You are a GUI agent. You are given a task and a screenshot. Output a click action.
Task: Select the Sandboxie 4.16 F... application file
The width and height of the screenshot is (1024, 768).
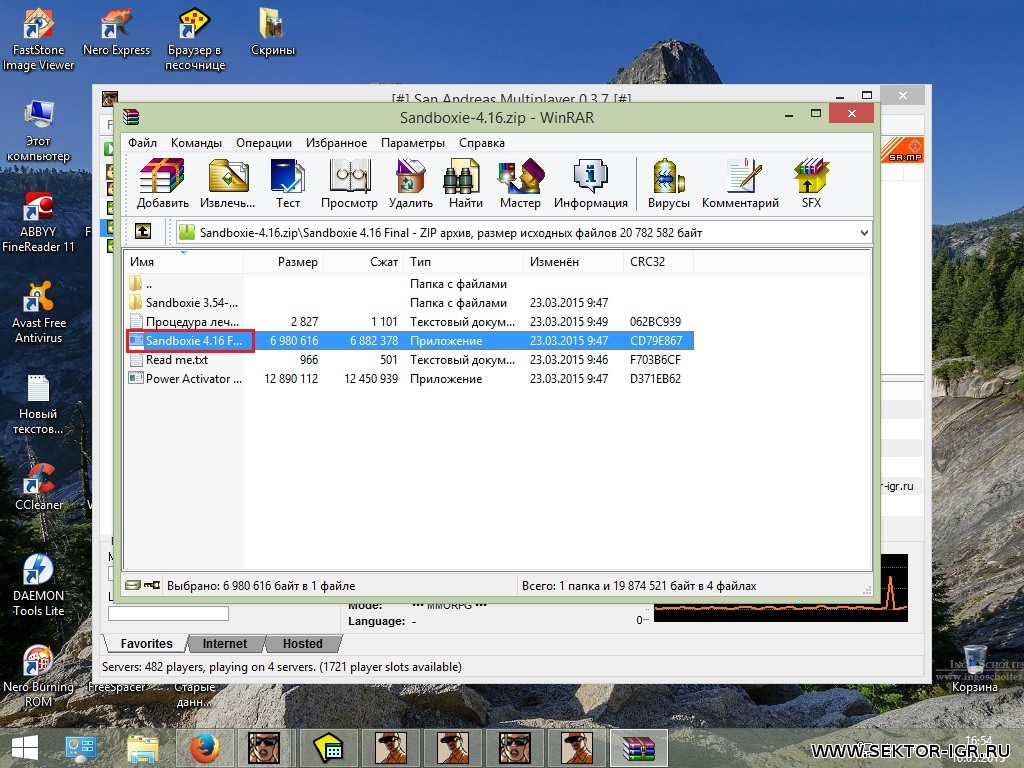click(x=409, y=340)
